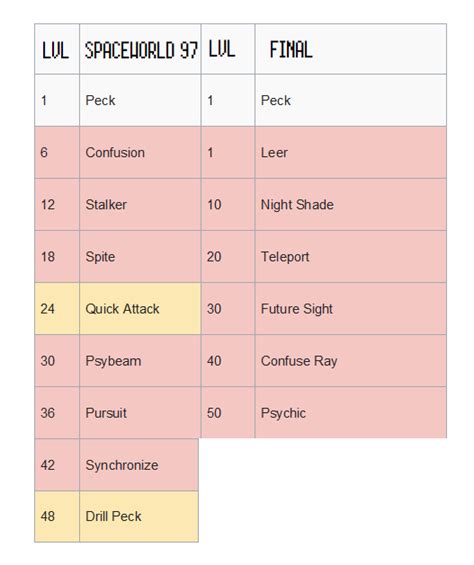This screenshot has height=565, width=474.
Task: Select the Confusion move cell
Action: click(140, 152)
